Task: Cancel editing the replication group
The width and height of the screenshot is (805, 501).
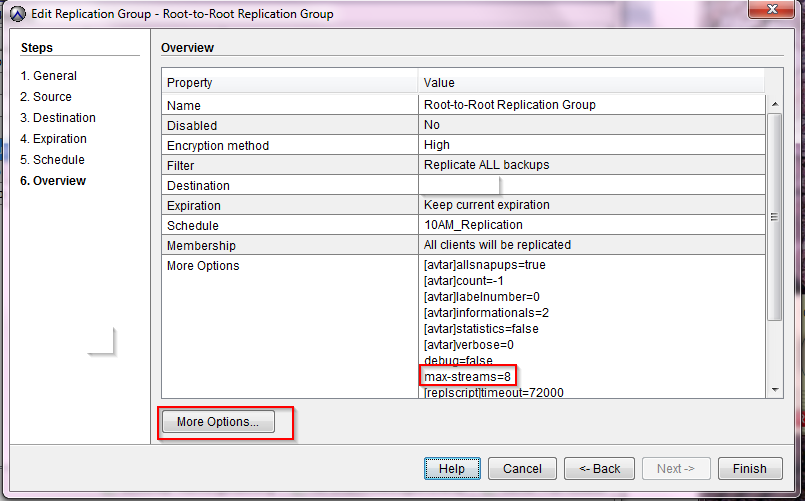Action: click(522, 469)
